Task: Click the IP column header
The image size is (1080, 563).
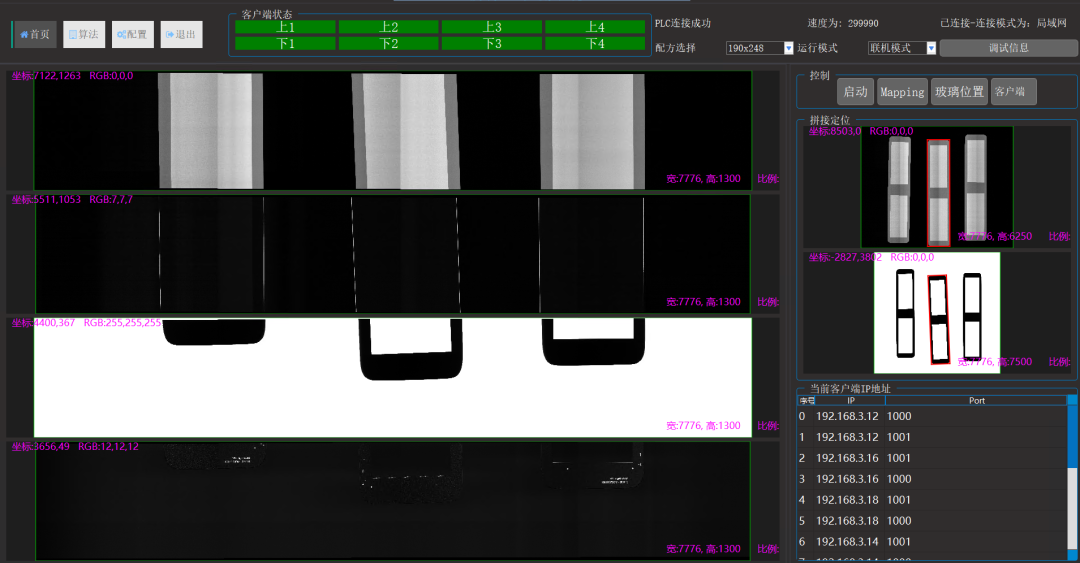Action: tap(851, 400)
